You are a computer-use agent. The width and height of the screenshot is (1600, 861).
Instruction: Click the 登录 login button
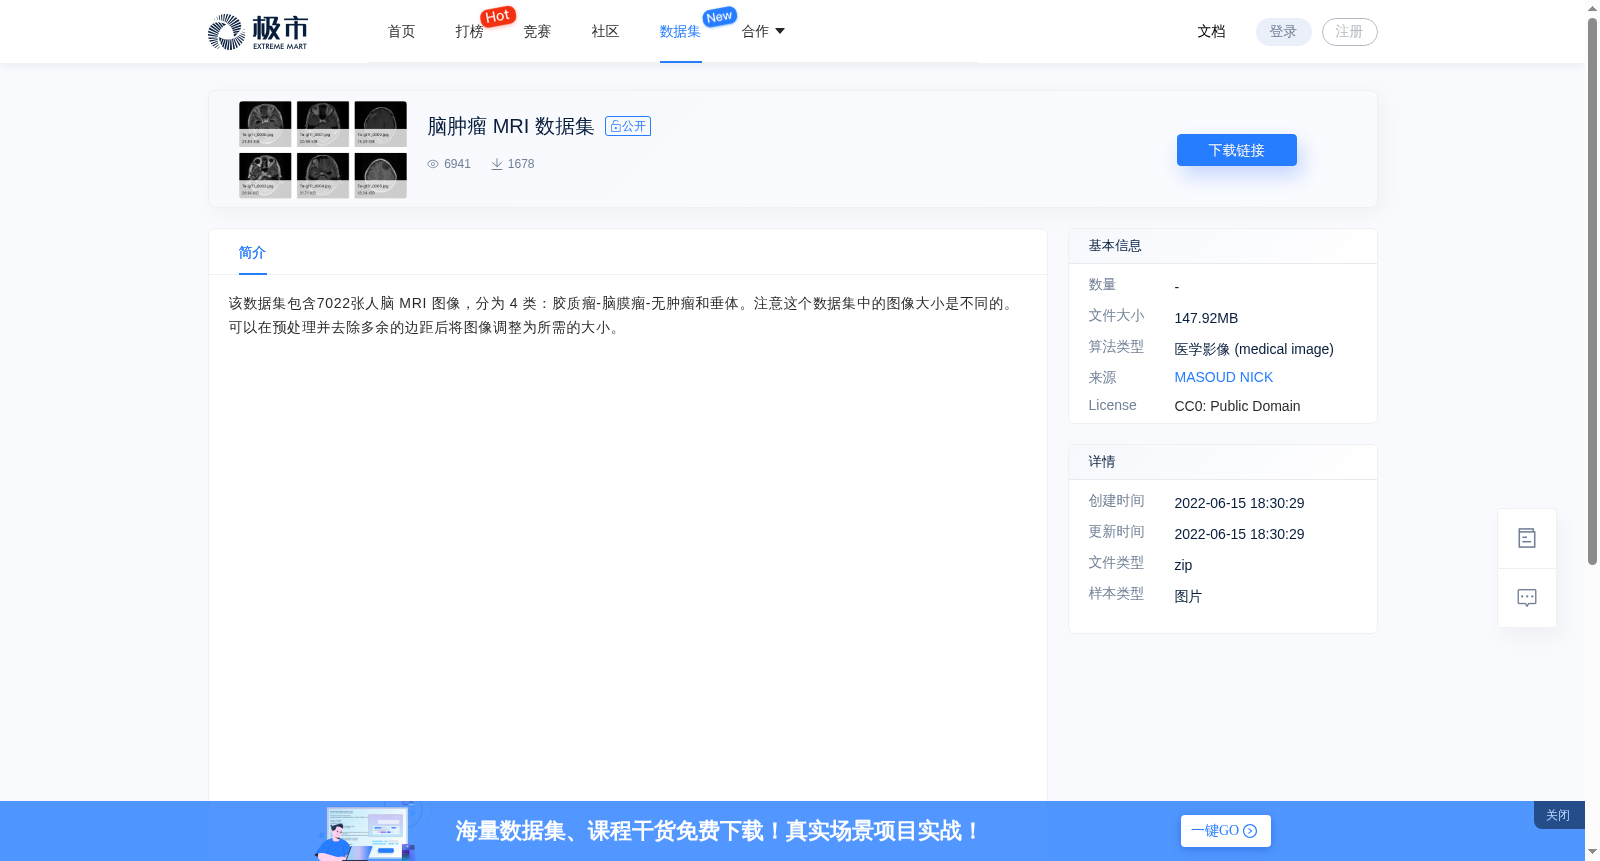[1283, 32]
